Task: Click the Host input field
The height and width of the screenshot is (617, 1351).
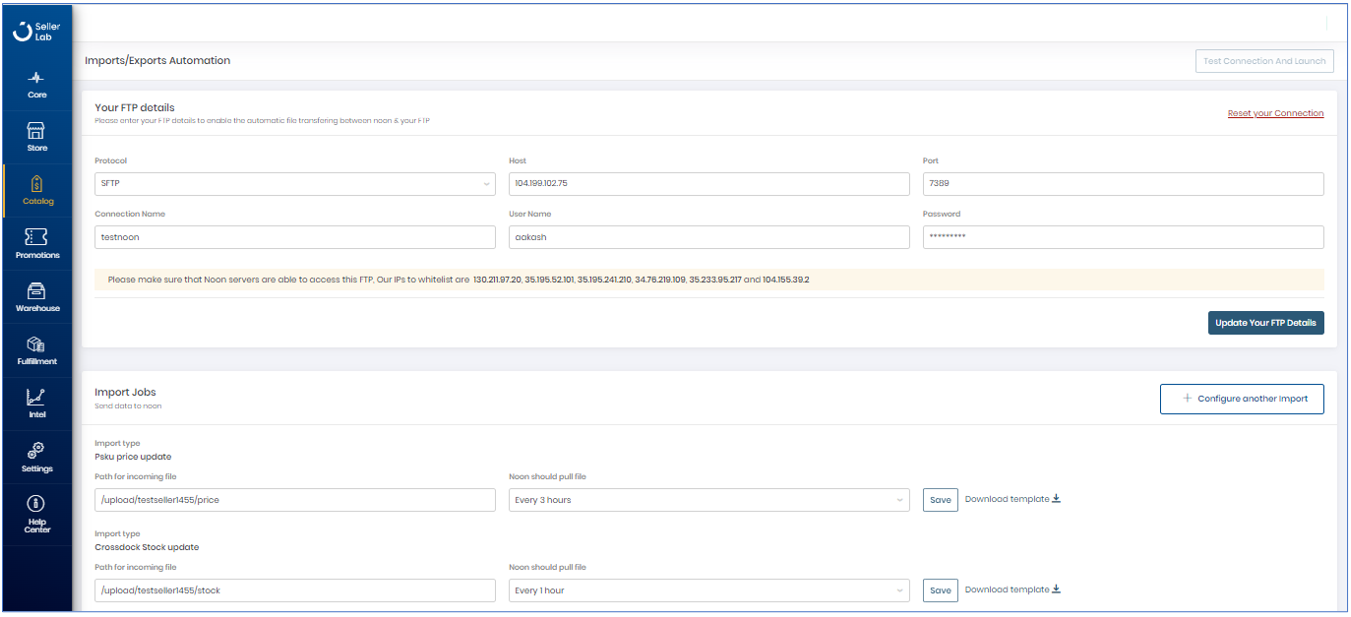Action: [709, 184]
